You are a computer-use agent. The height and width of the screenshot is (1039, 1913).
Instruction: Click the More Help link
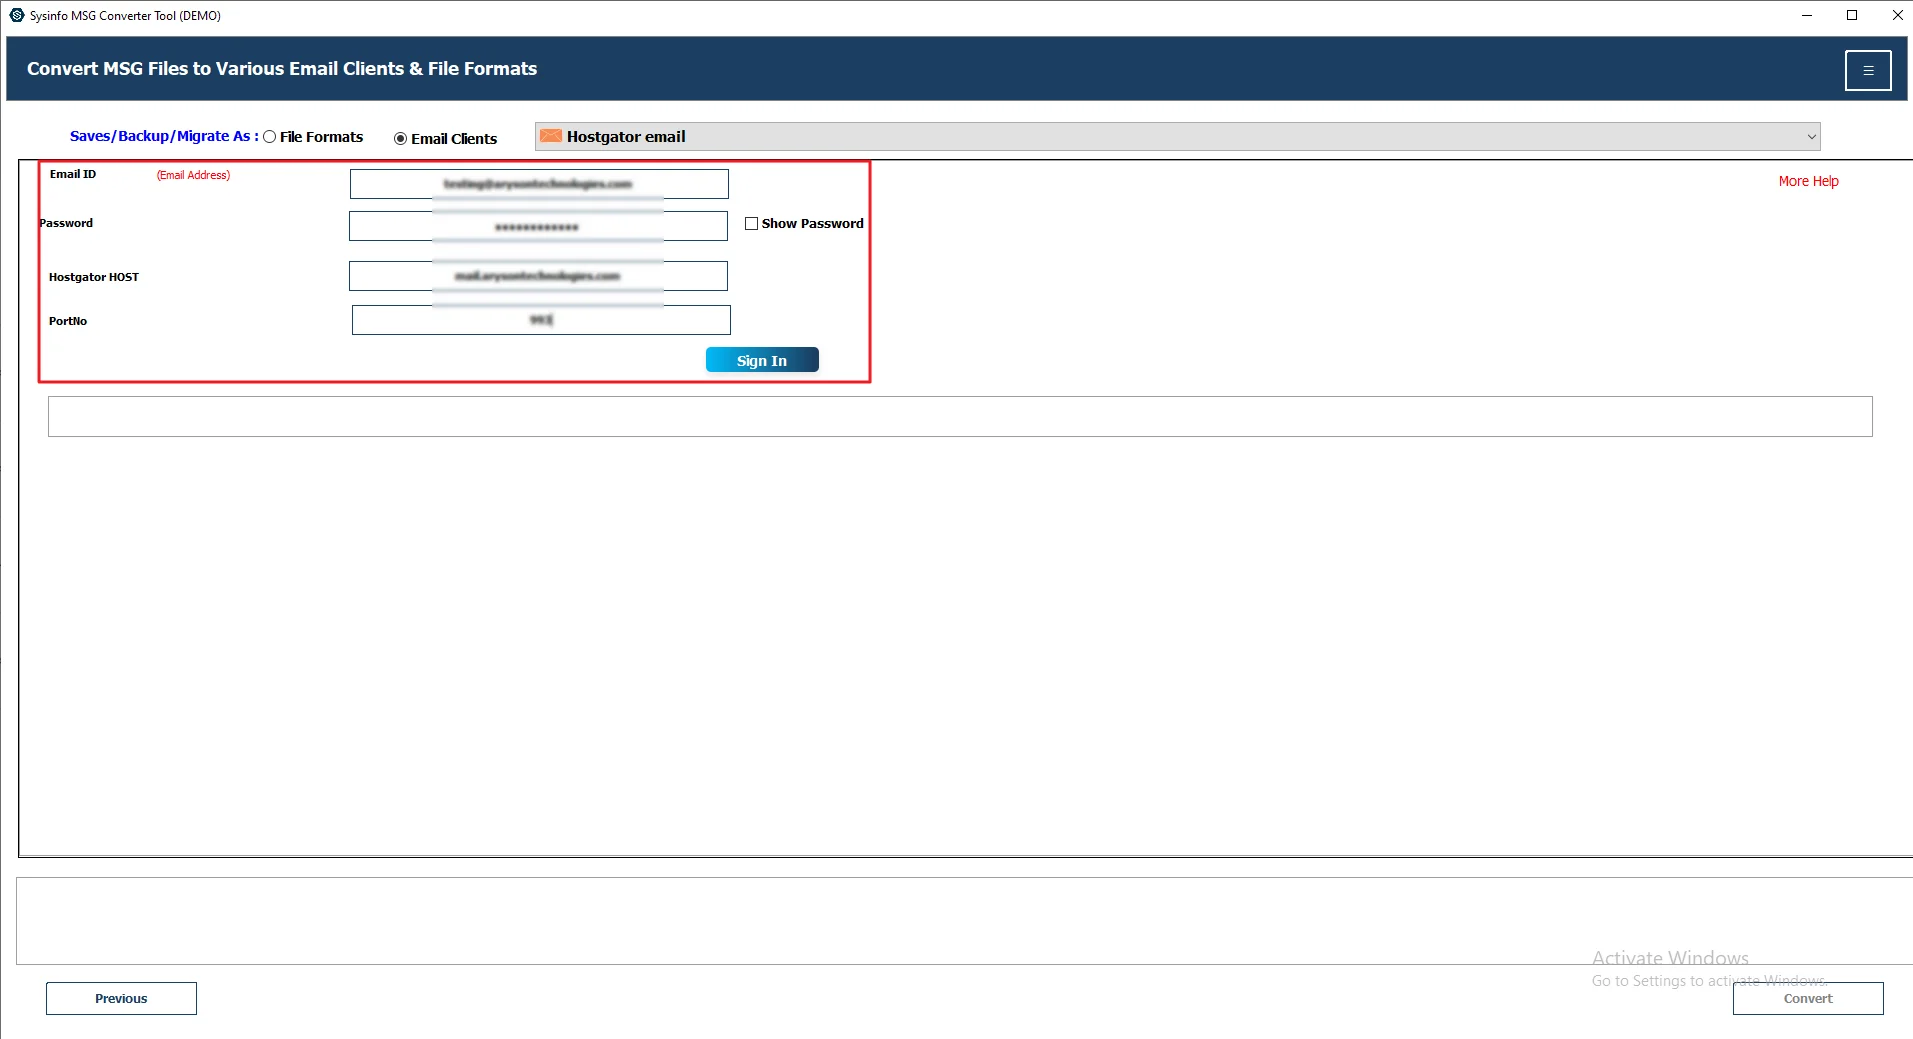tap(1807, 181)
